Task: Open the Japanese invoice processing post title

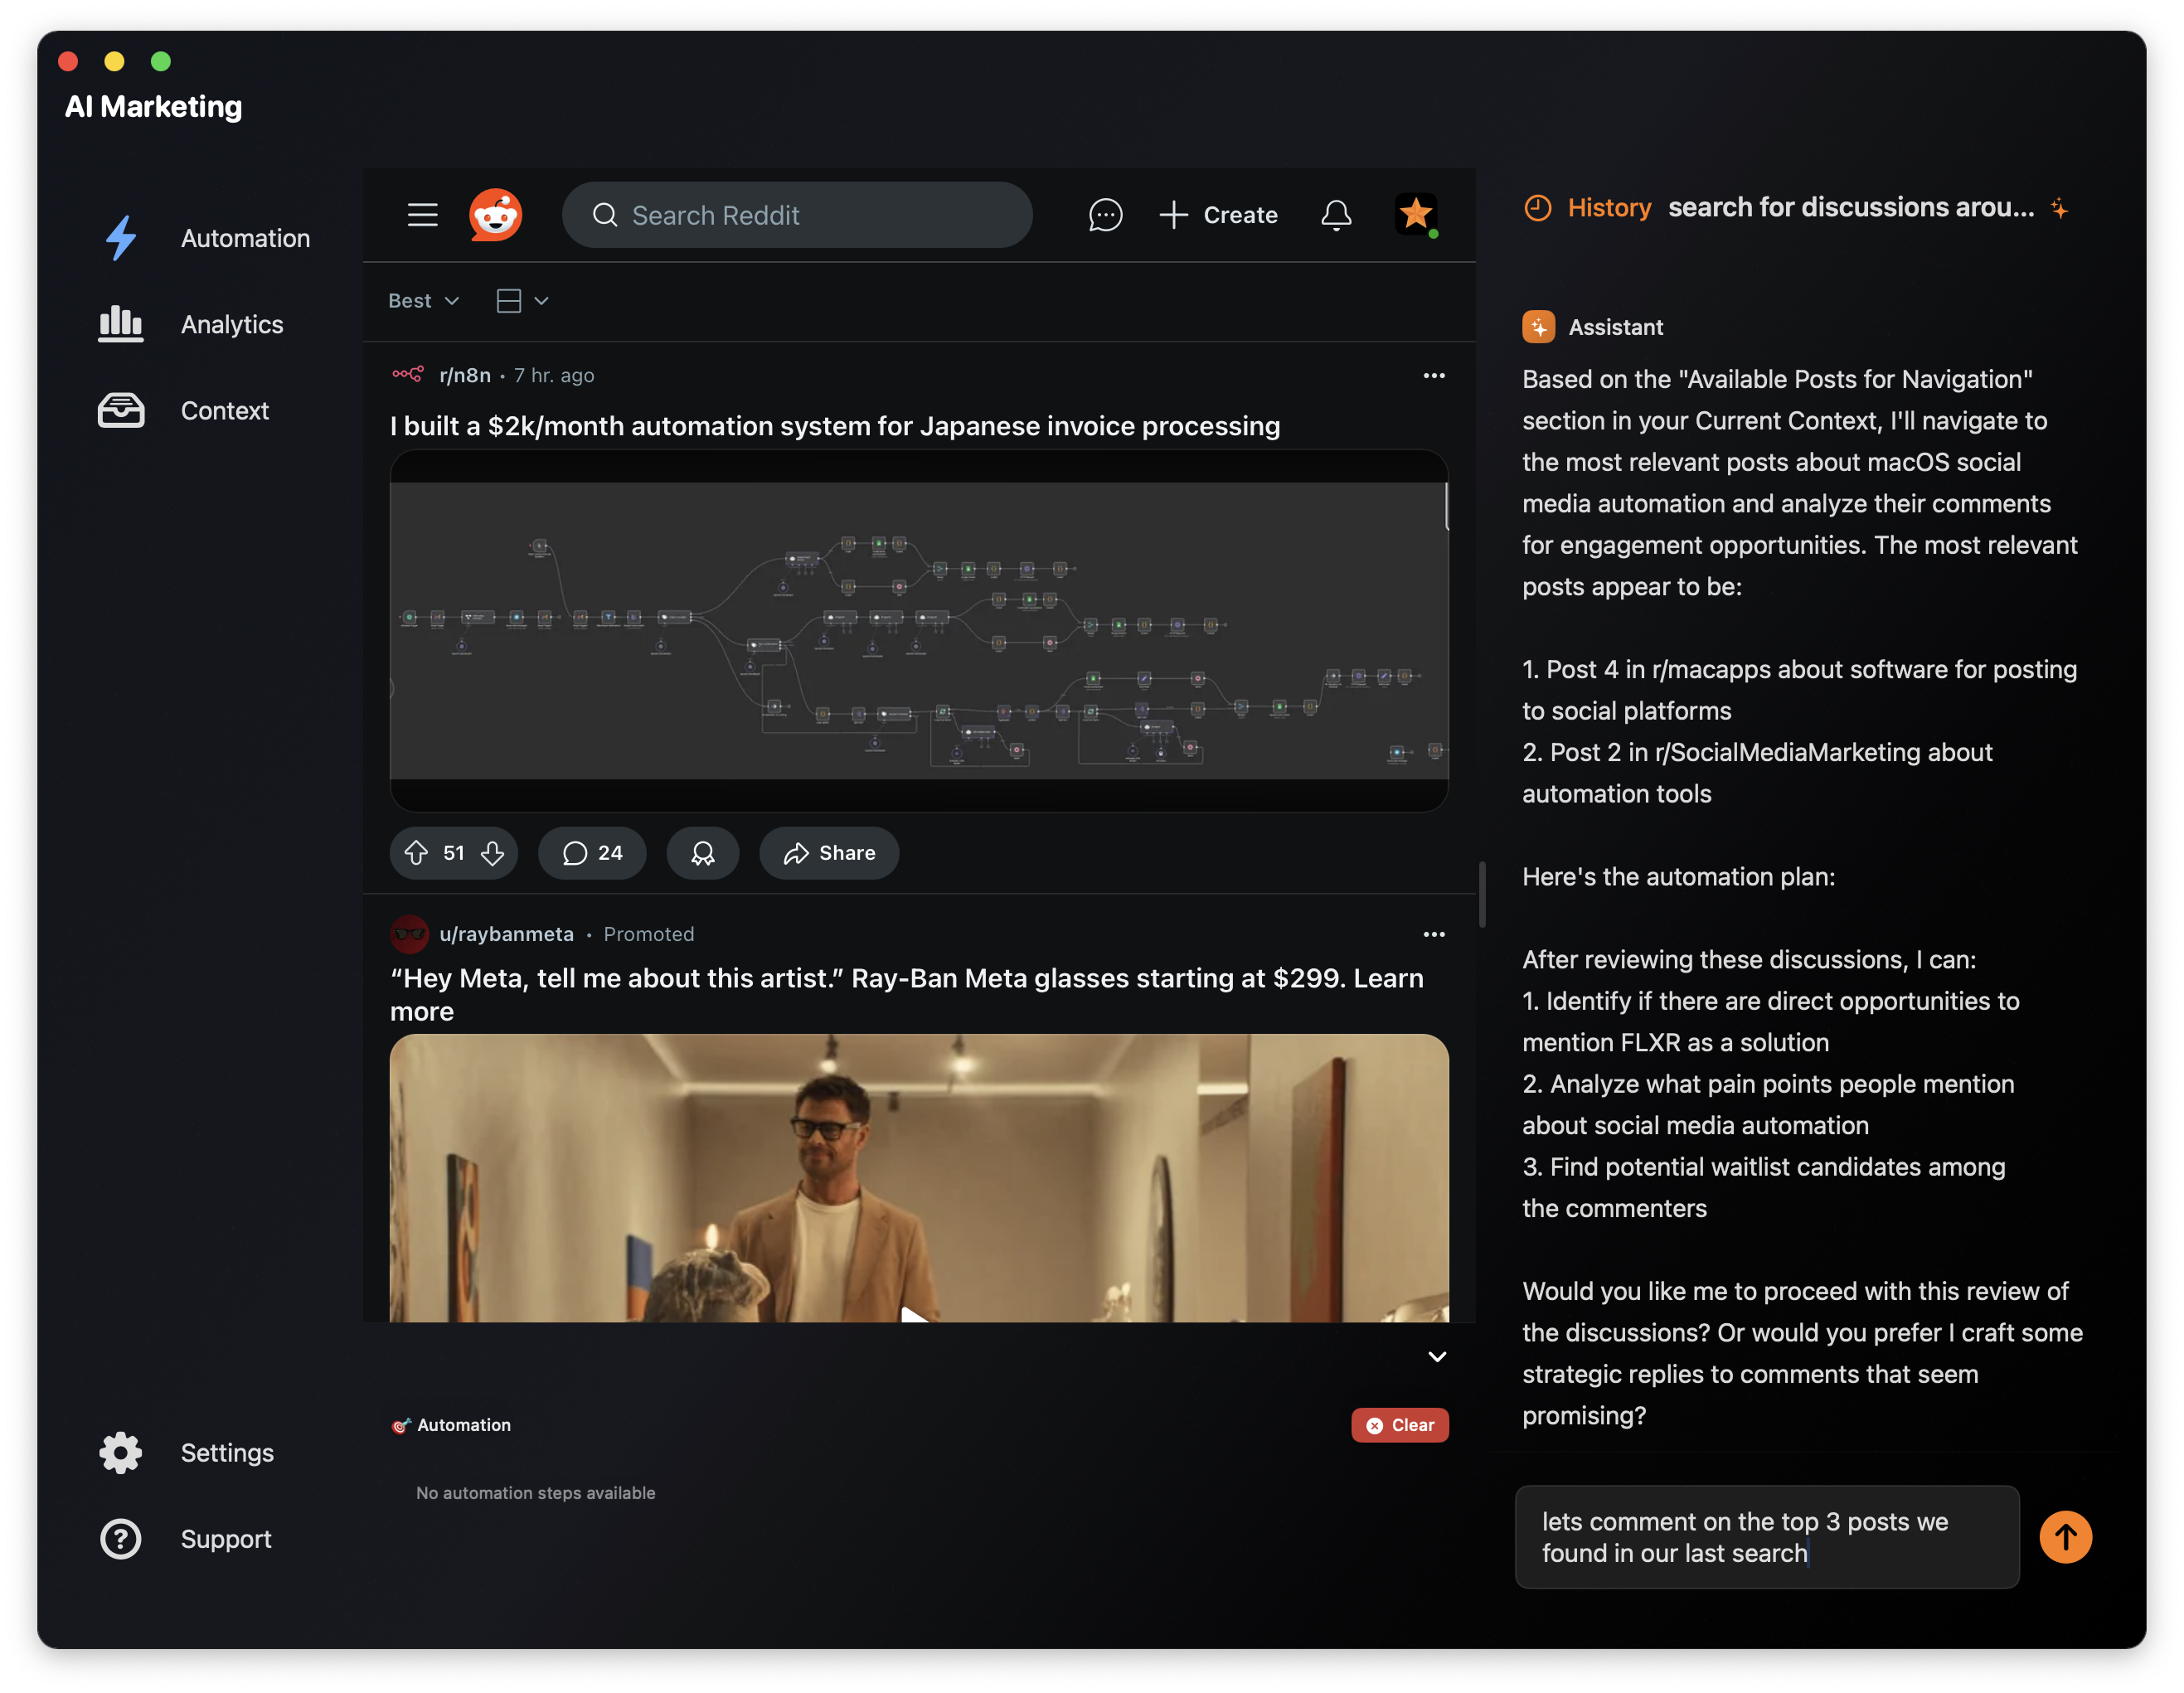Action: [835, 426]
